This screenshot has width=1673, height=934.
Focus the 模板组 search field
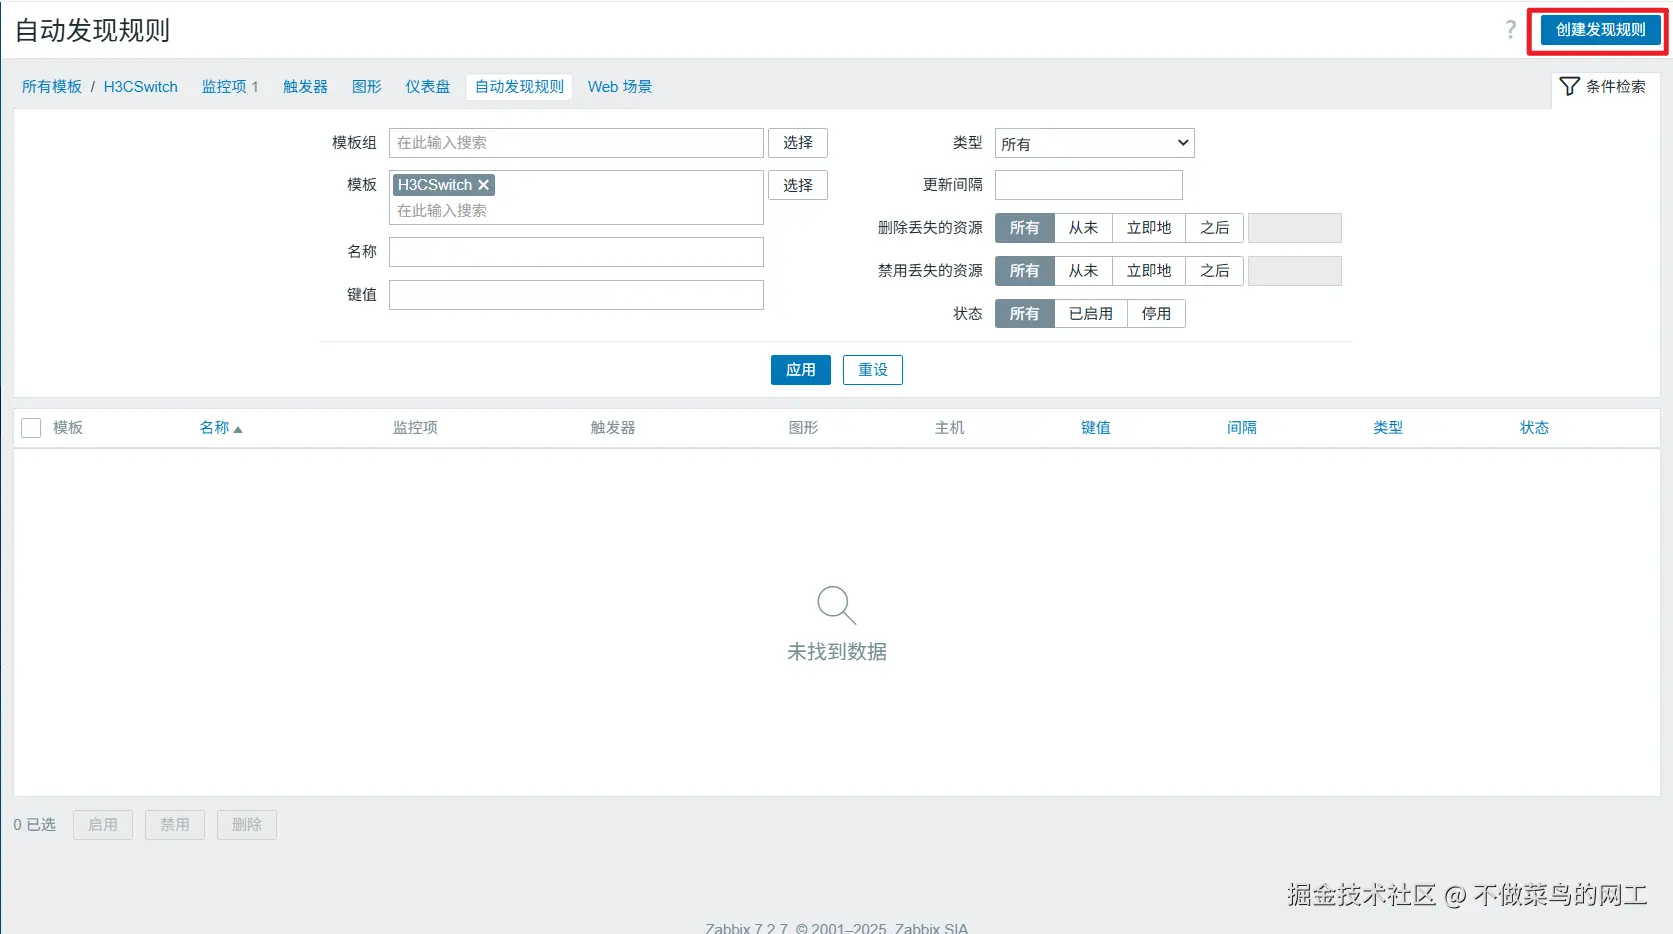(x=576, y=143)
